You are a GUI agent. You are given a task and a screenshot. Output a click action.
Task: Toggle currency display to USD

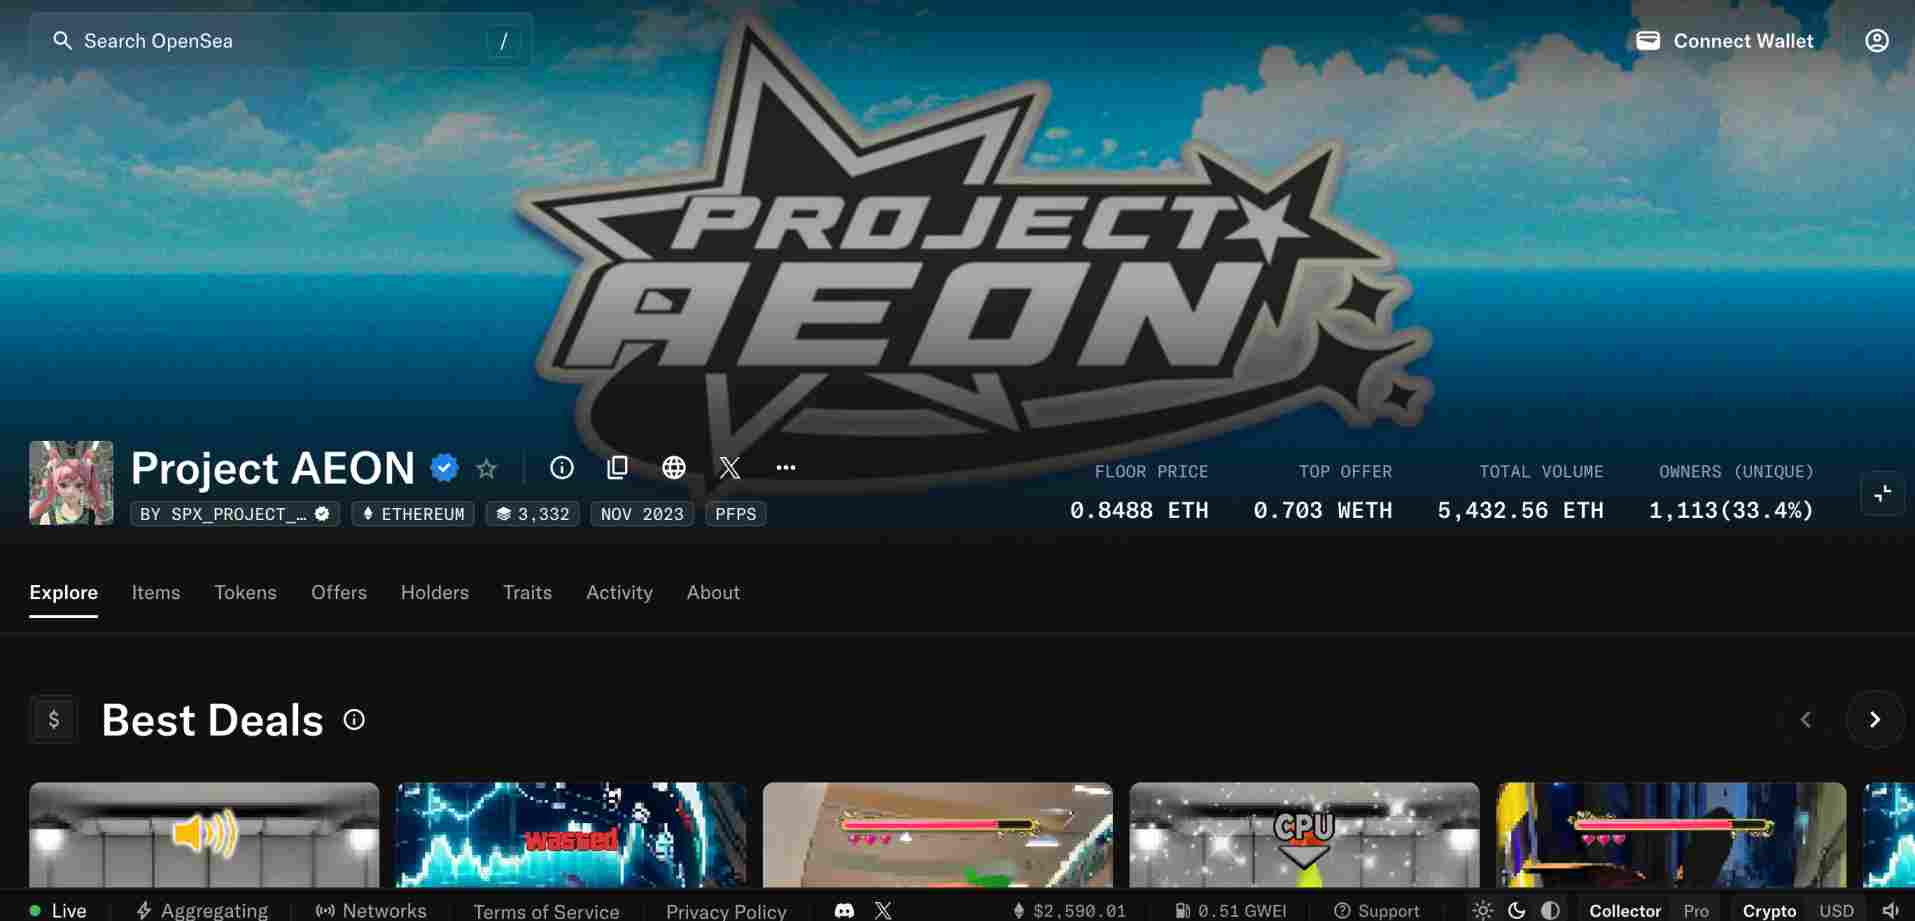(1836, 910)
